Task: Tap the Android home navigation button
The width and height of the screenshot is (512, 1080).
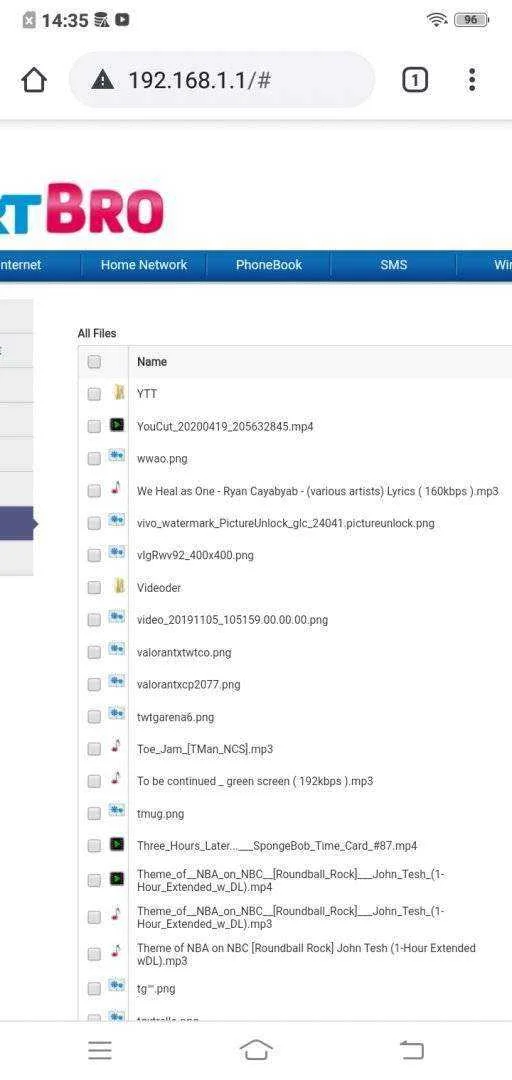Action: (256, 1050)
